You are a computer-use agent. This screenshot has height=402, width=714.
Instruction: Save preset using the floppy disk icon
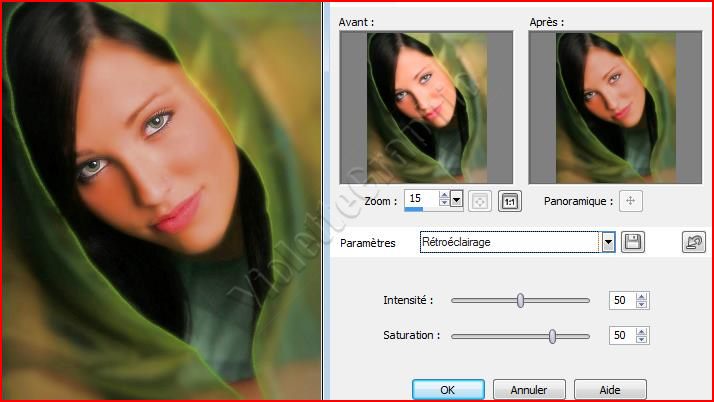[x=632, y=242]
